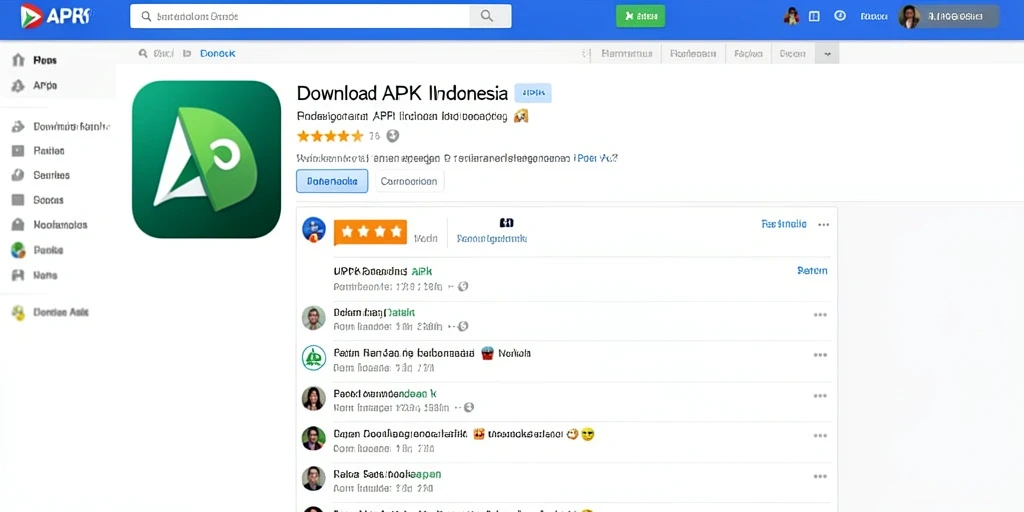Screen dimensions: 1024x512
Task: Click the globe icon in first reviewer row
Action: (x=463, y=326)
